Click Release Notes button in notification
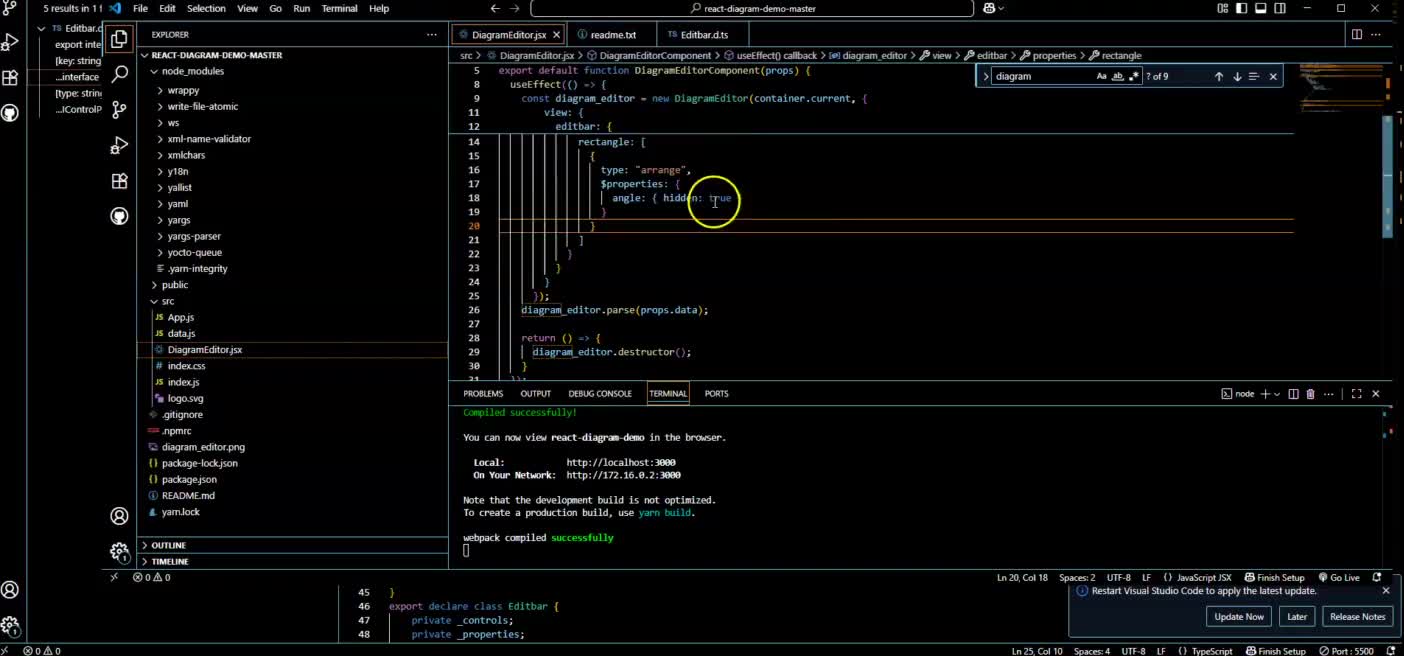Viewport: 1404px width, 656px height. pos(1357,617)
